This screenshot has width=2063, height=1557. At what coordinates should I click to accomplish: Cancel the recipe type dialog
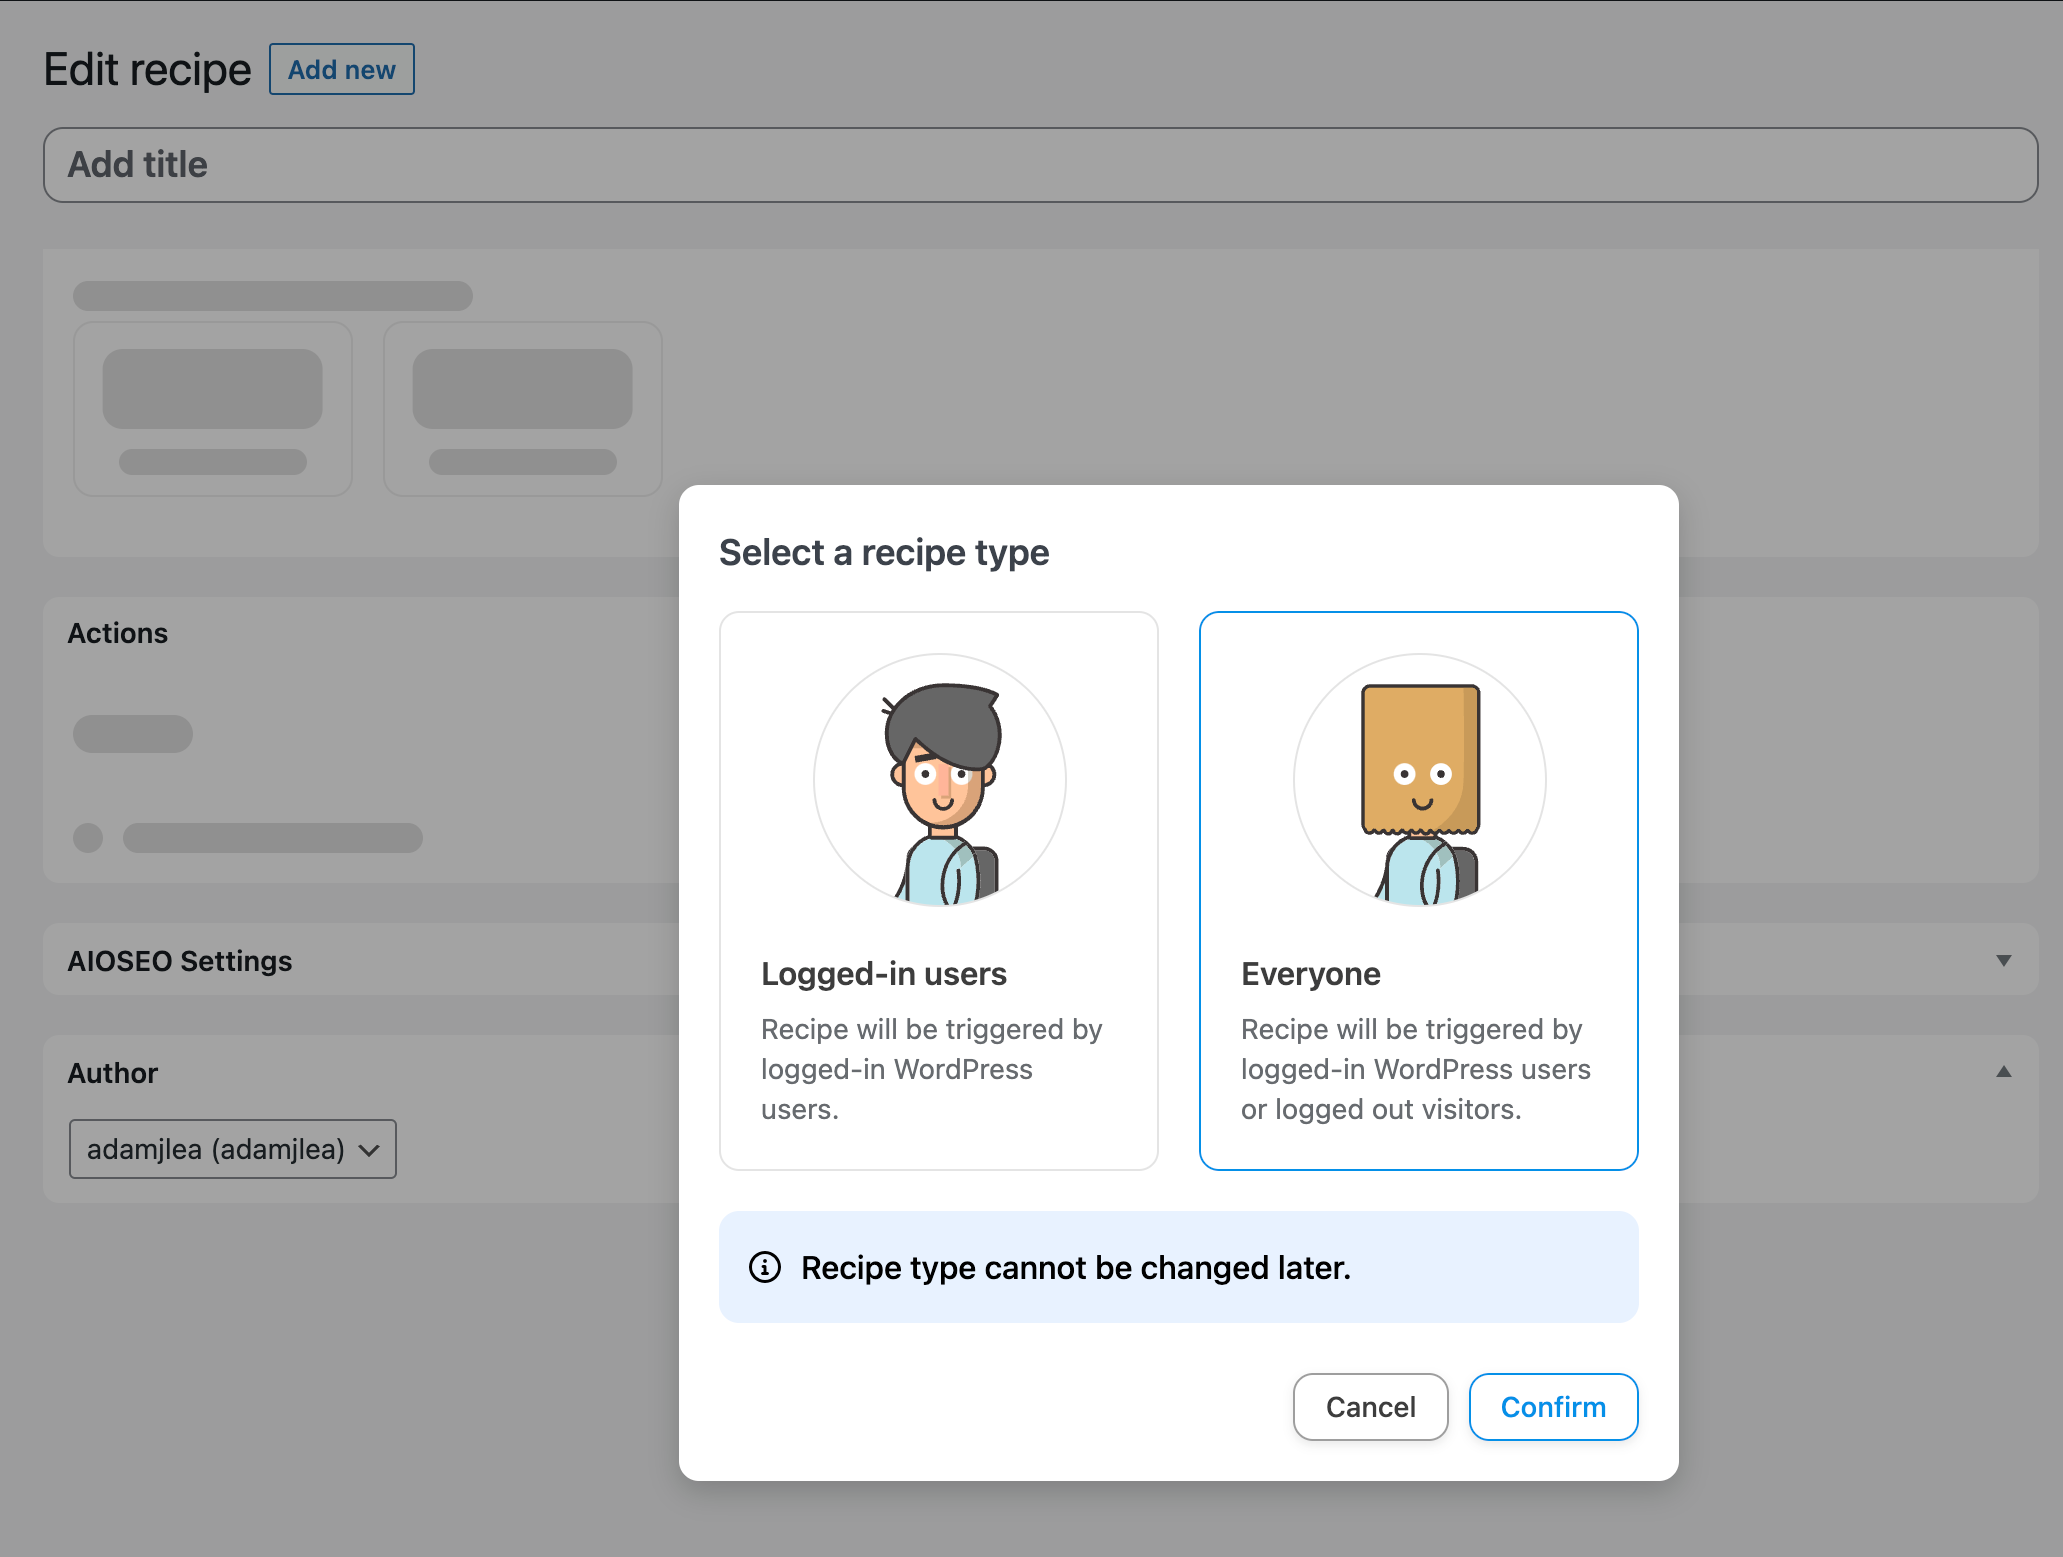pyautogui.click(x=1370, y=1407)
